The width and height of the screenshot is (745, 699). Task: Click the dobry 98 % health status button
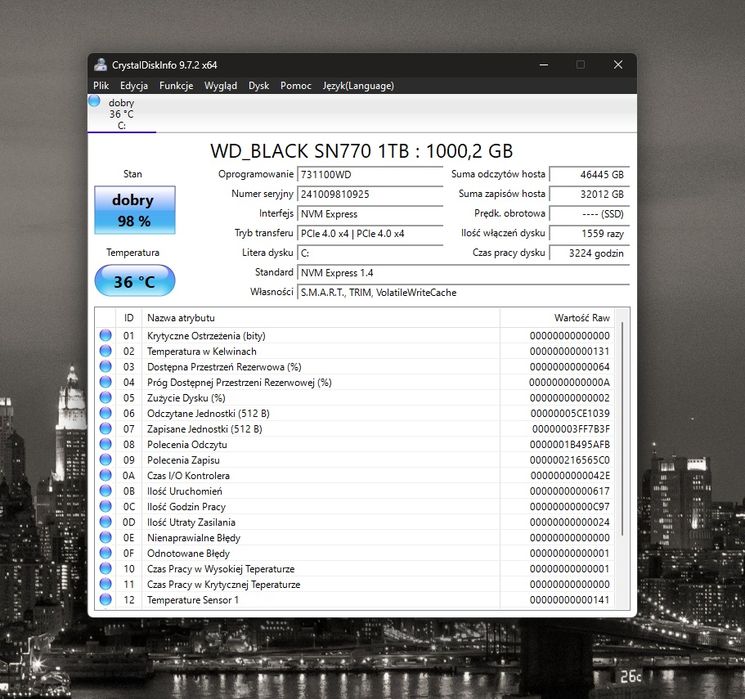(x=135, y=210)
